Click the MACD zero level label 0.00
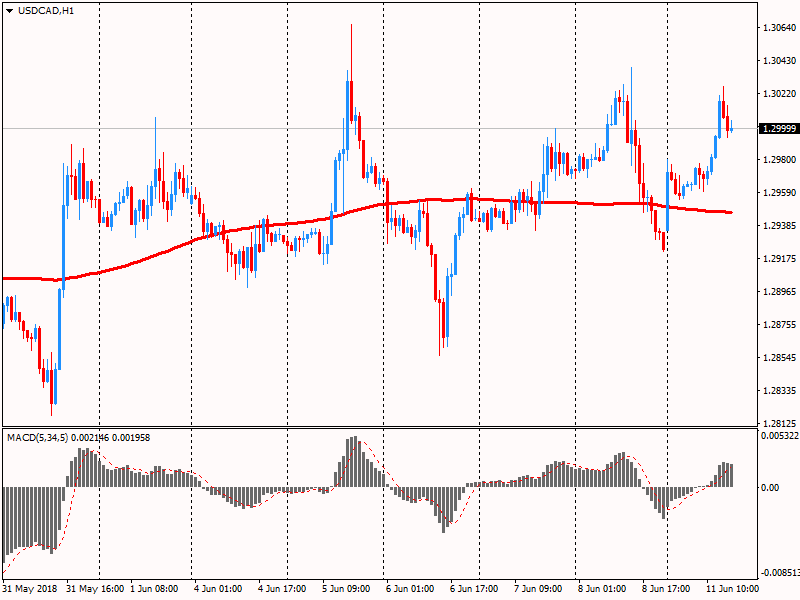Screen dimensions: 800x600 tap(771, 488)
